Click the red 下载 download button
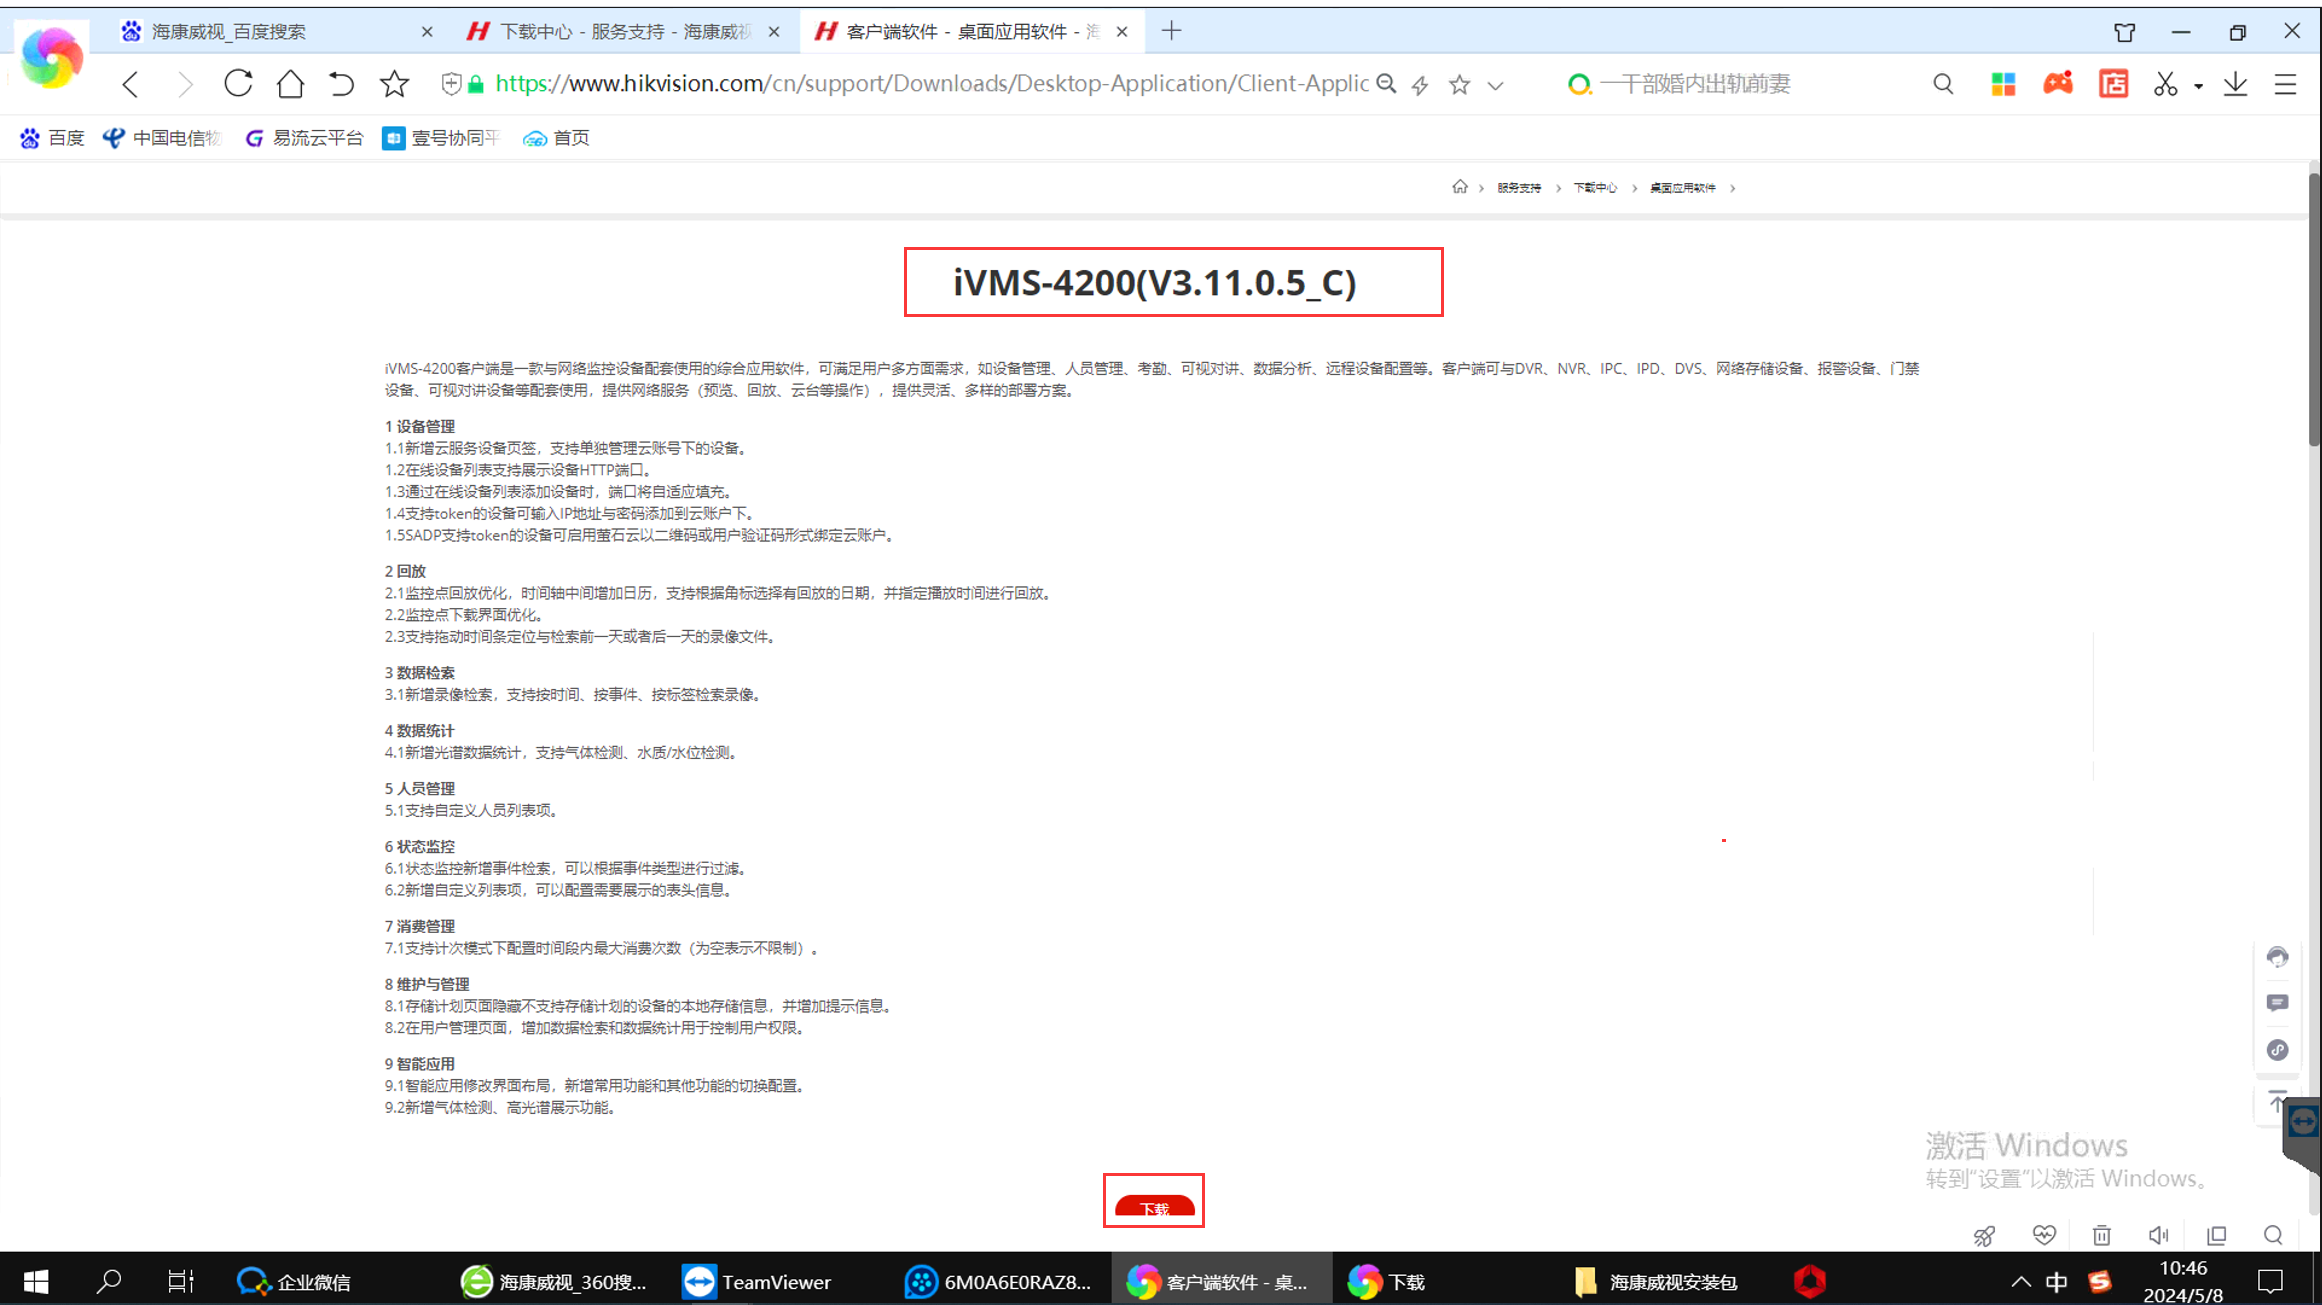 point(1154,1207)
